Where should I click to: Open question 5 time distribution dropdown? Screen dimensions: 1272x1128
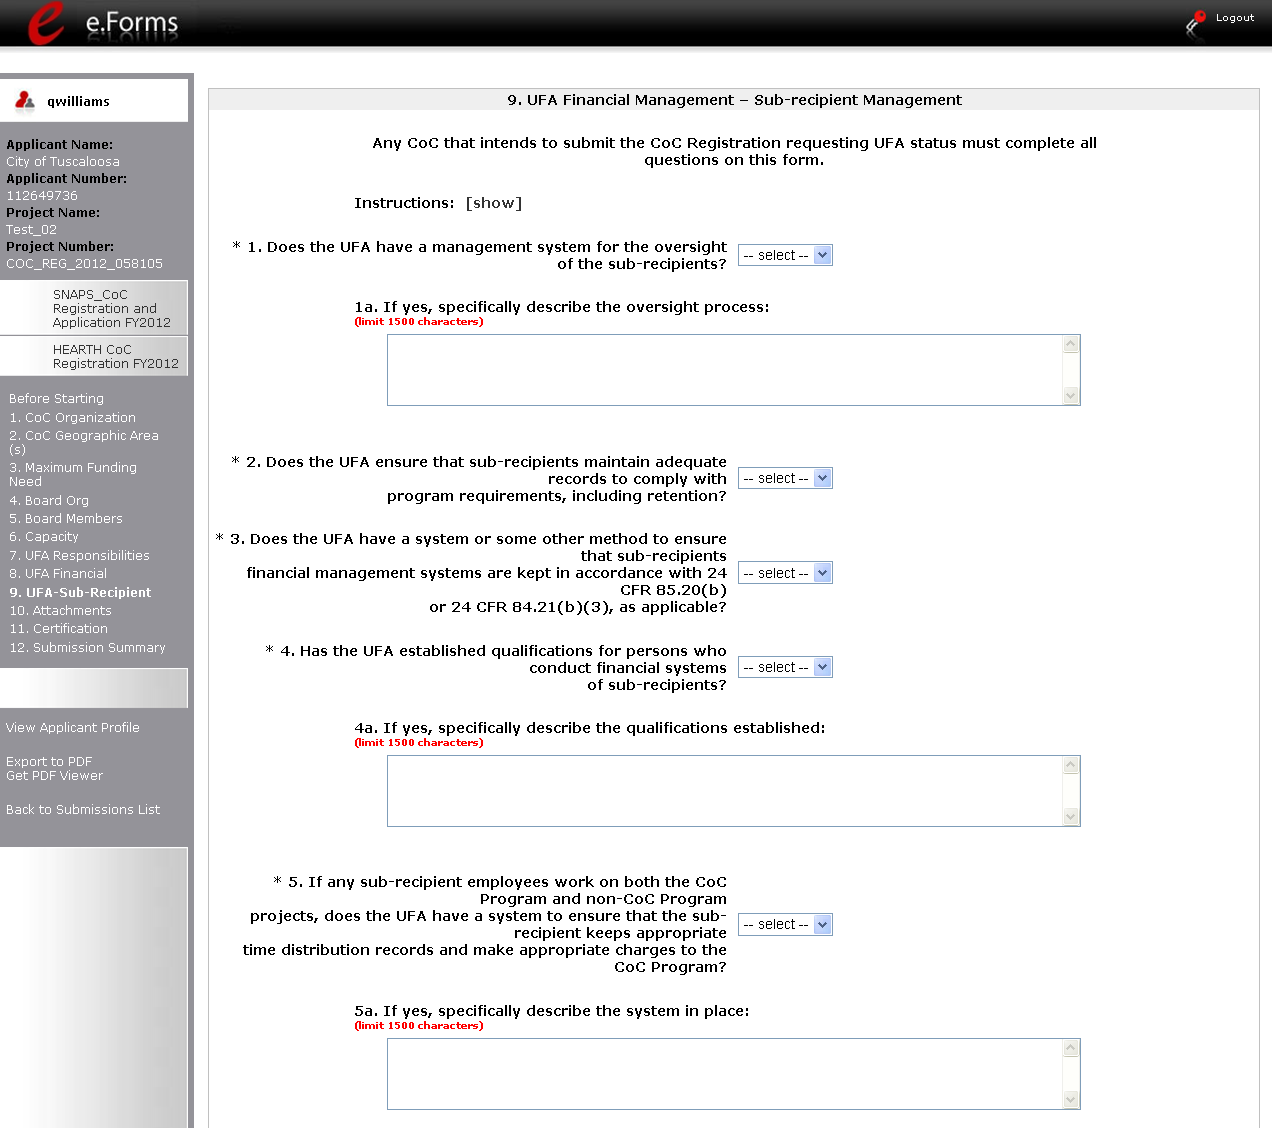[x=785, y=924]
